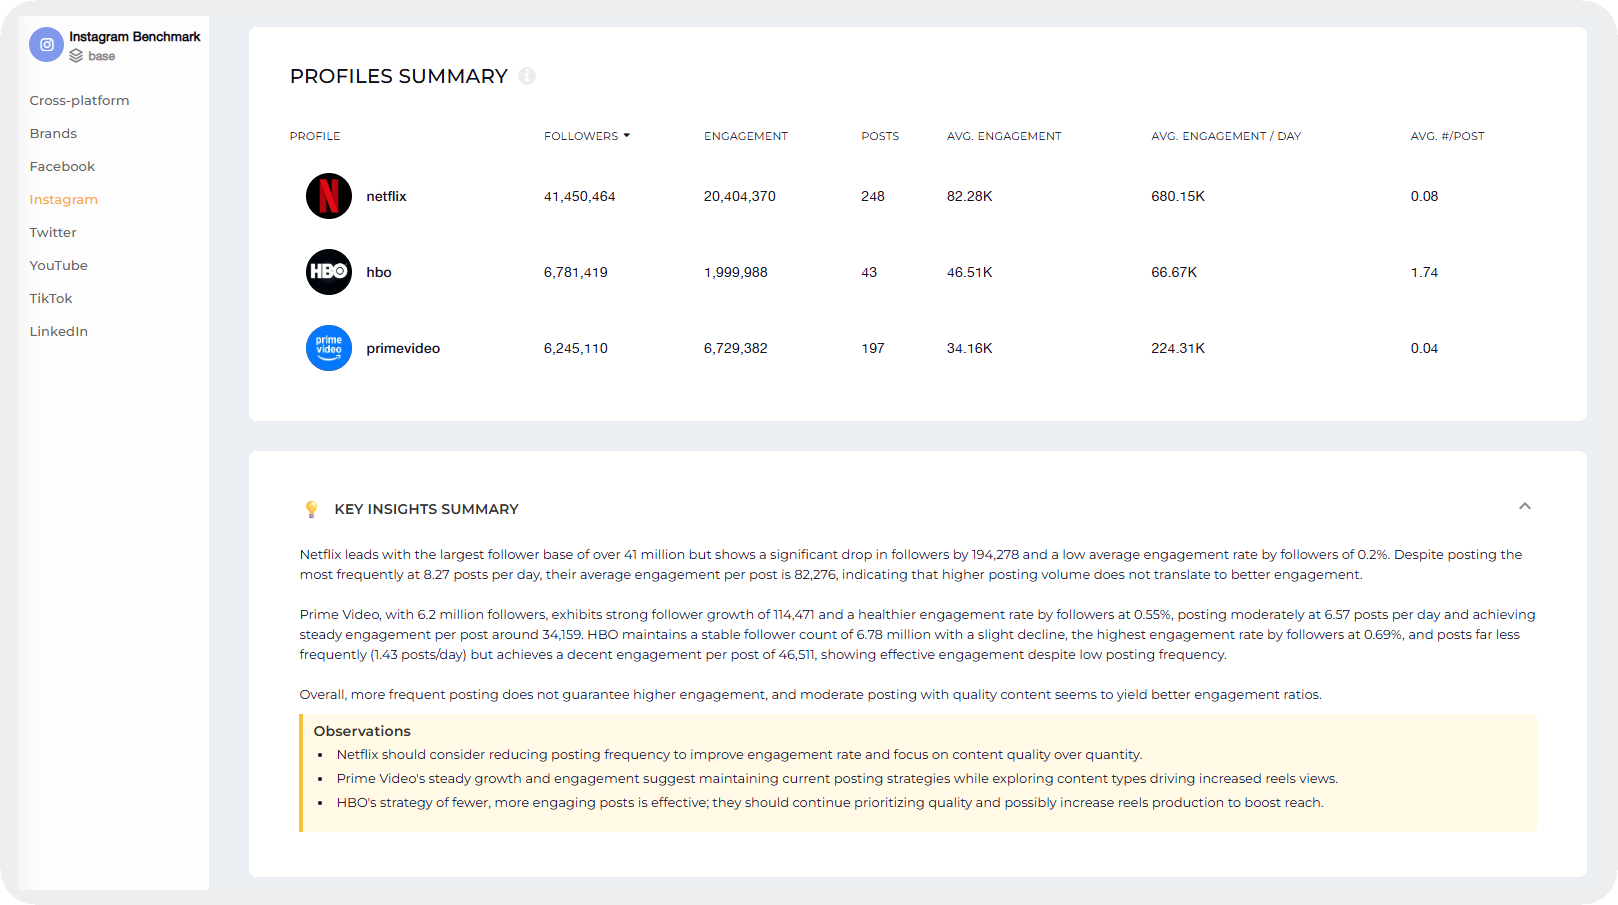This screenshot has height=905, width=1618.
Task: Click Netflix avg engagement 82.28K
Action: click(970, 196)
